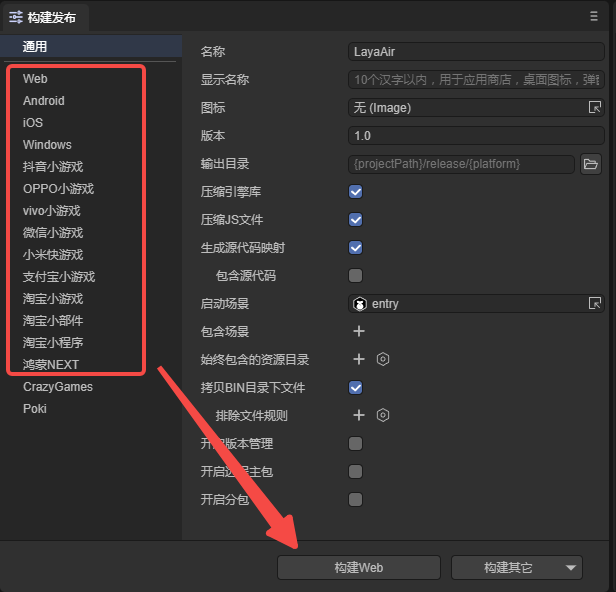Click the image picker icon in 图标 field

pyautogui.click(x=594, y=107)
